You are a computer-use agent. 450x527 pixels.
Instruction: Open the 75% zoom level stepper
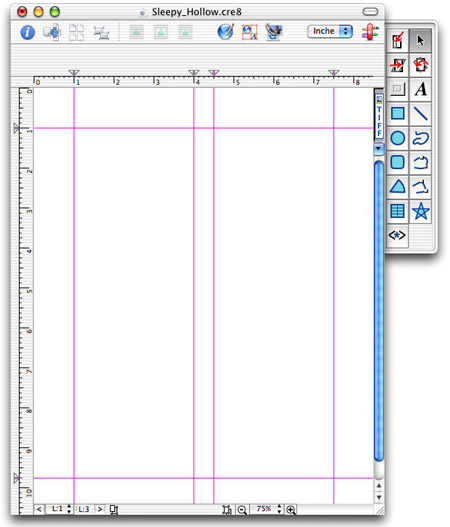click(279, 509)
